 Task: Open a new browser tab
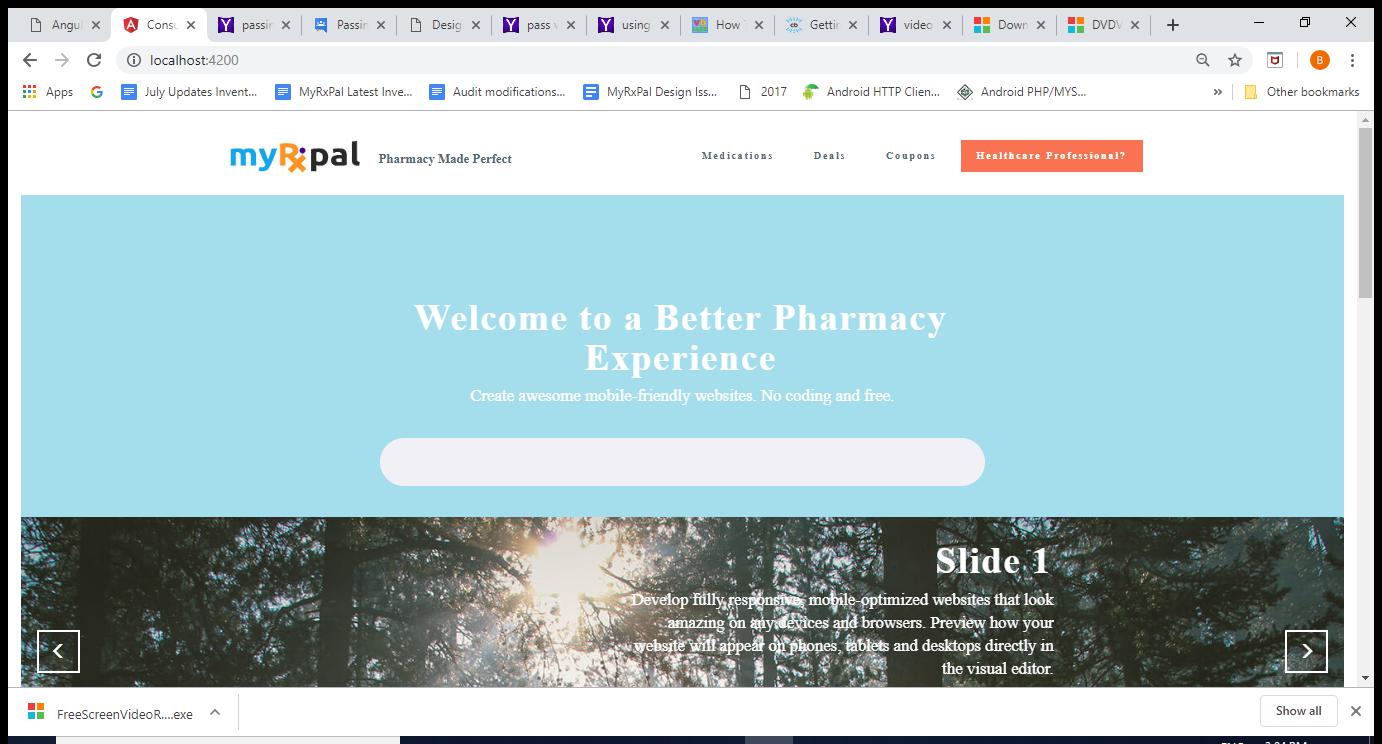(1173, 25)
